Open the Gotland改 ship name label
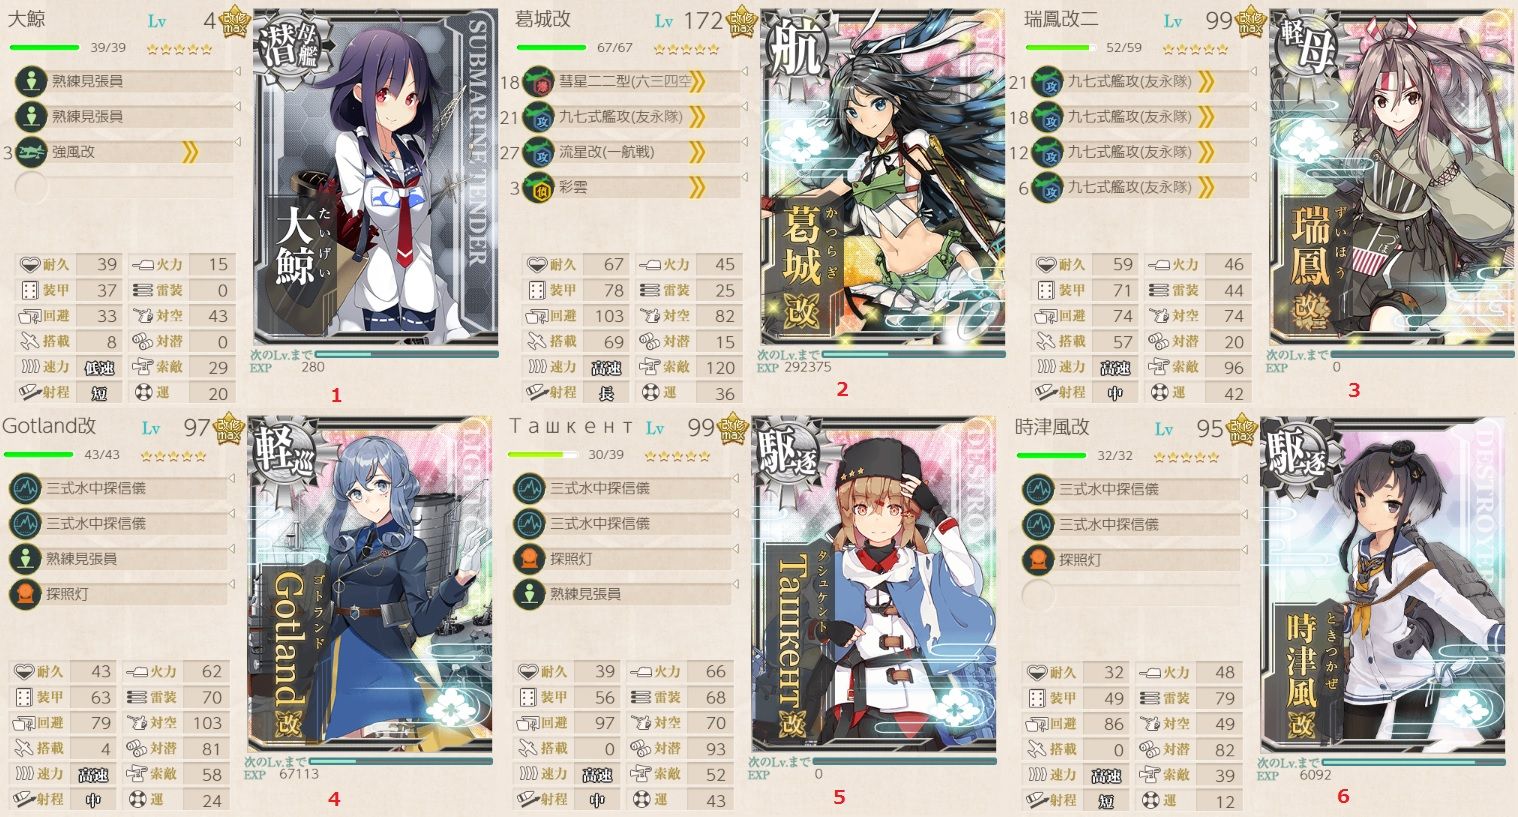 [x=50, y=426]
